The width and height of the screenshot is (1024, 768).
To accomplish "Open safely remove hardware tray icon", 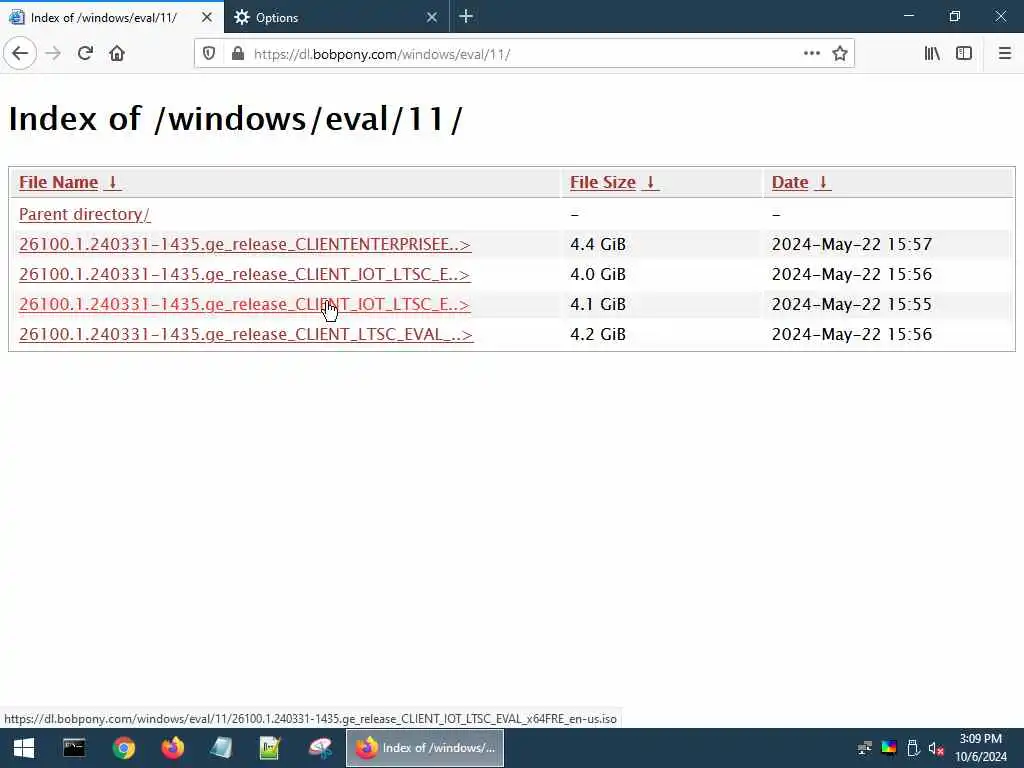I will [x=913, y=748].
